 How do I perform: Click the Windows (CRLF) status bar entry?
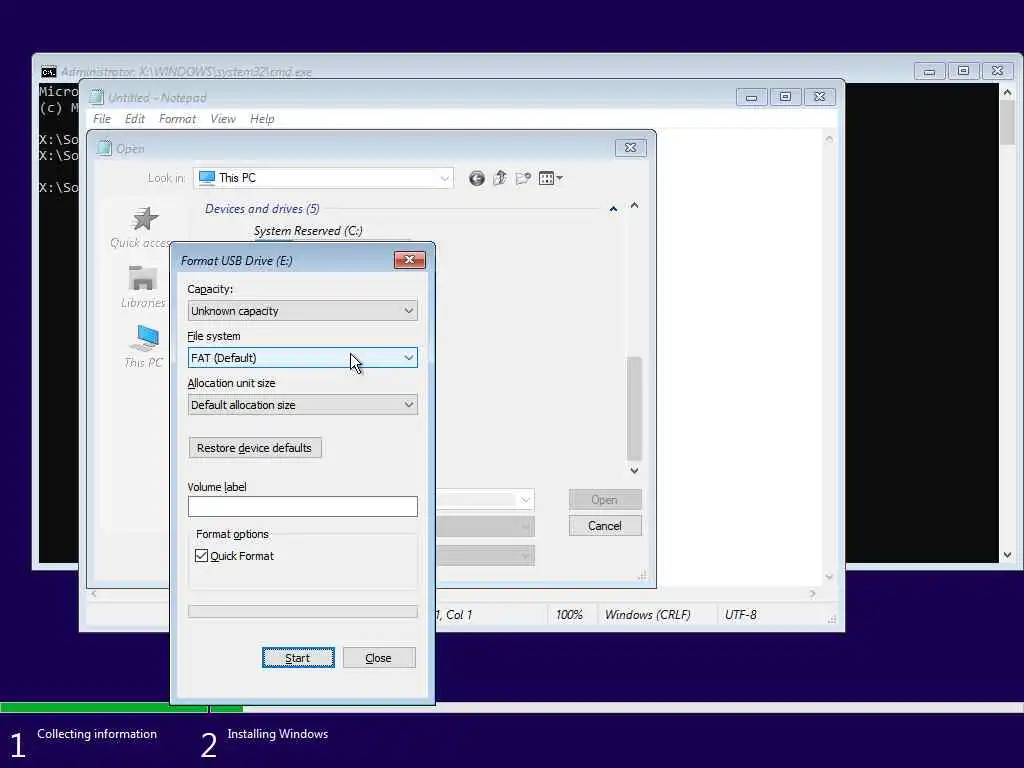pyautogui.click(x=647, y=615)
